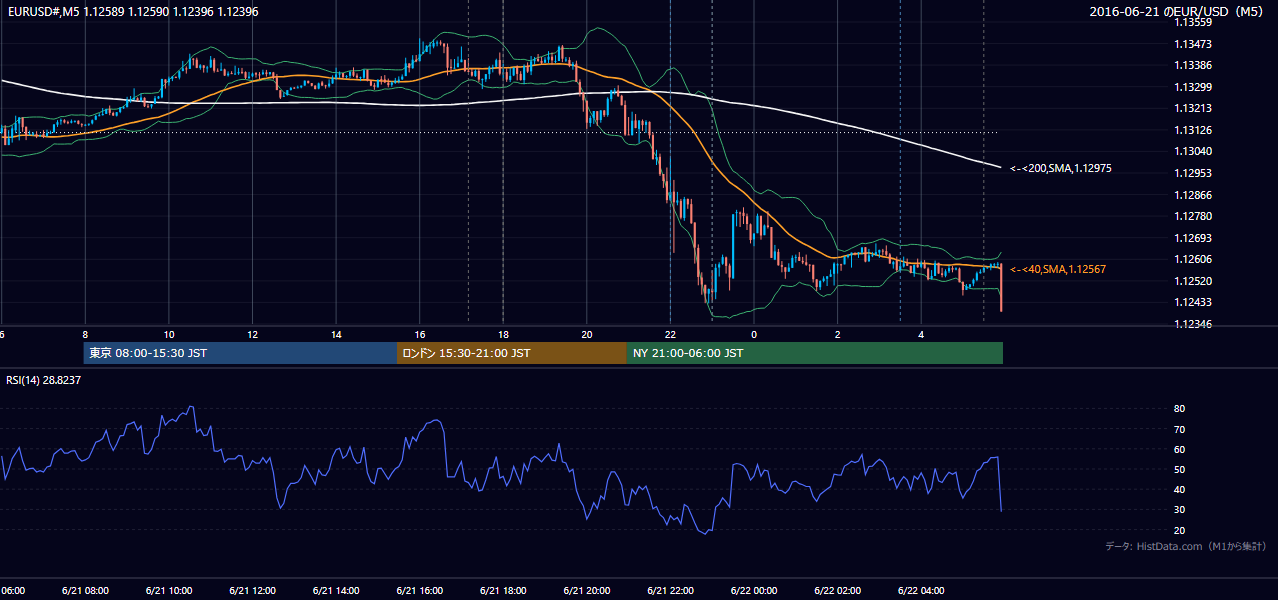Click the 6/22 02:00 bottom time label

click(837, 590)
